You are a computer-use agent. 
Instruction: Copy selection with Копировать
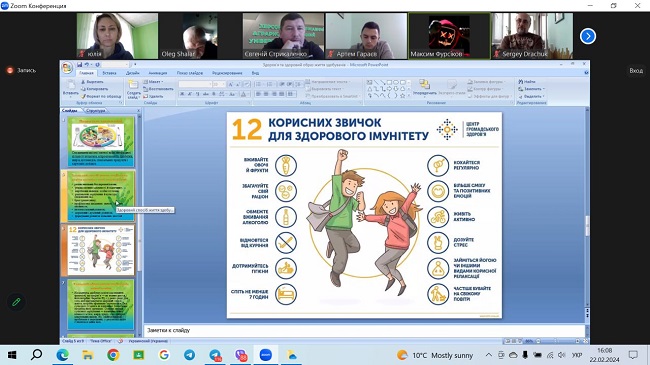(94, 89)
